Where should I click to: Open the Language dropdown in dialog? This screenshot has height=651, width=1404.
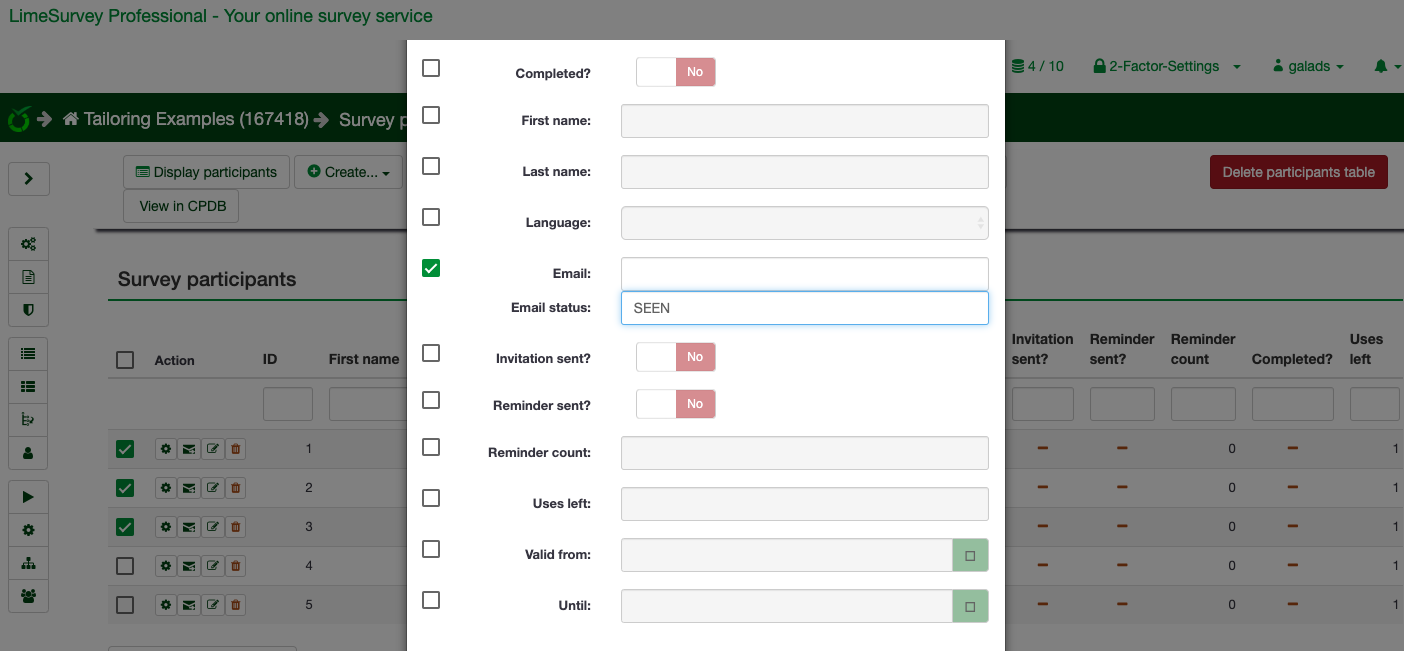[x=804, y=223]
